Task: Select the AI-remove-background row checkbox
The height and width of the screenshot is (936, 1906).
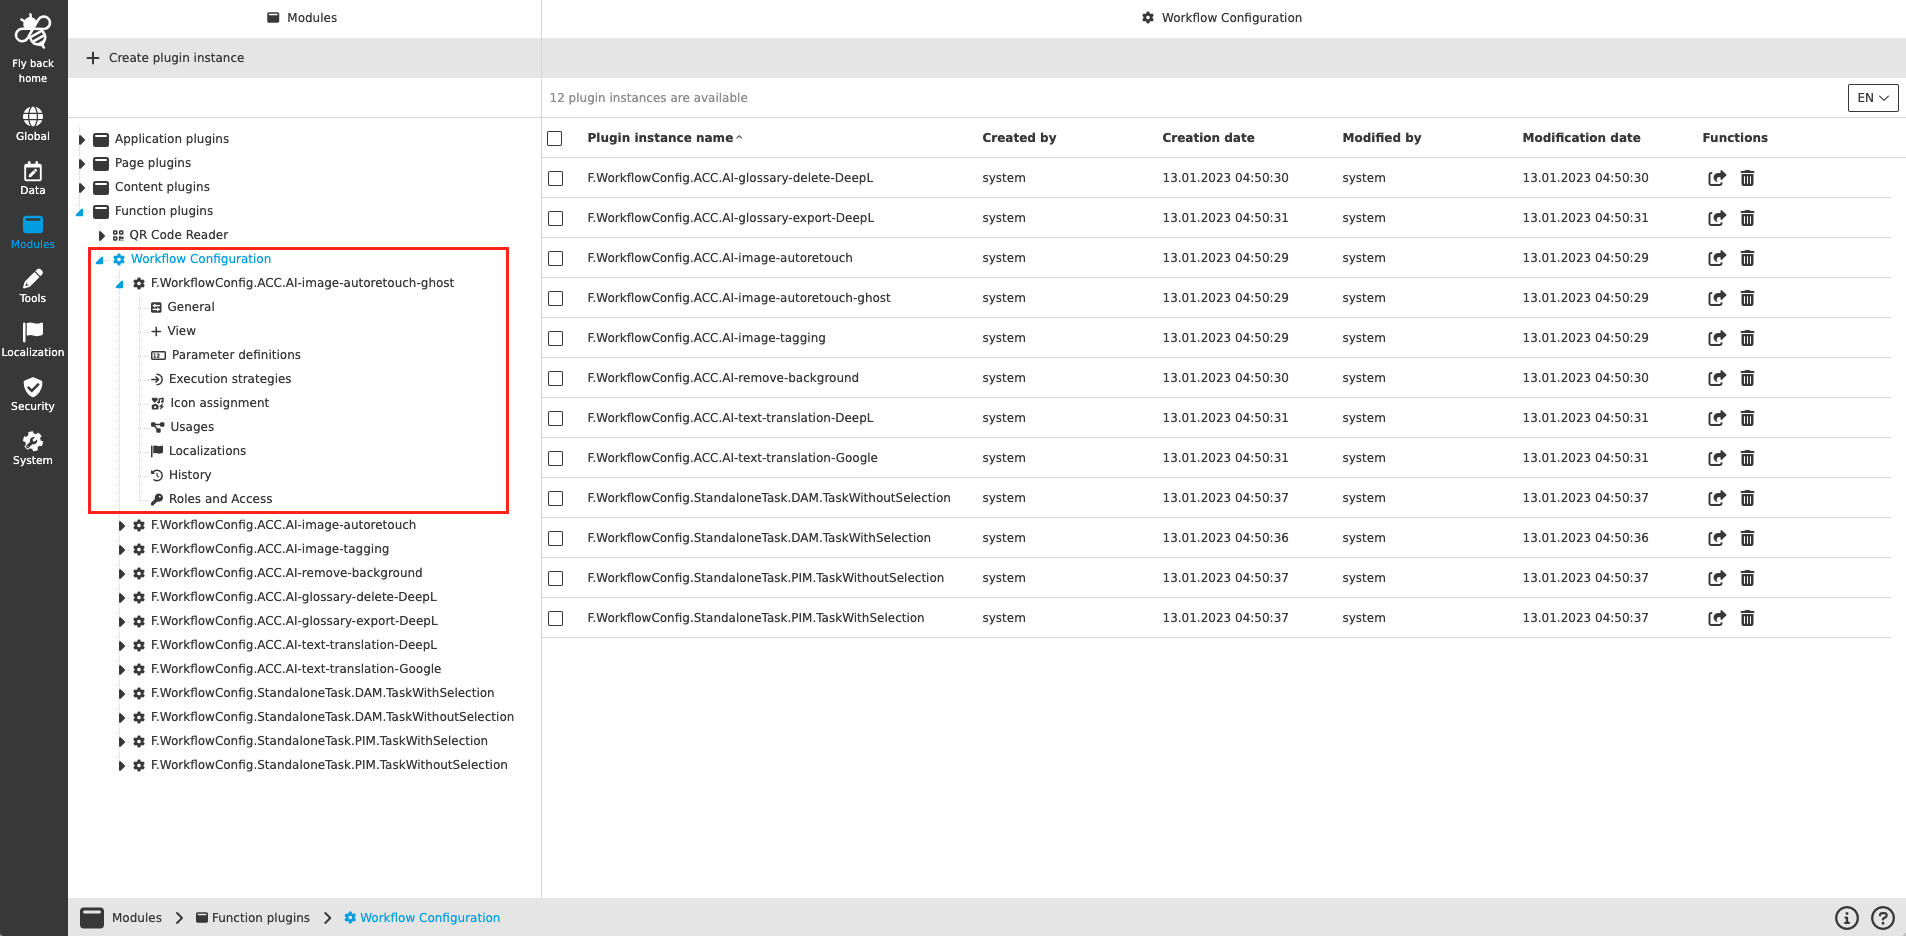Action: click(x=556, y=378)
